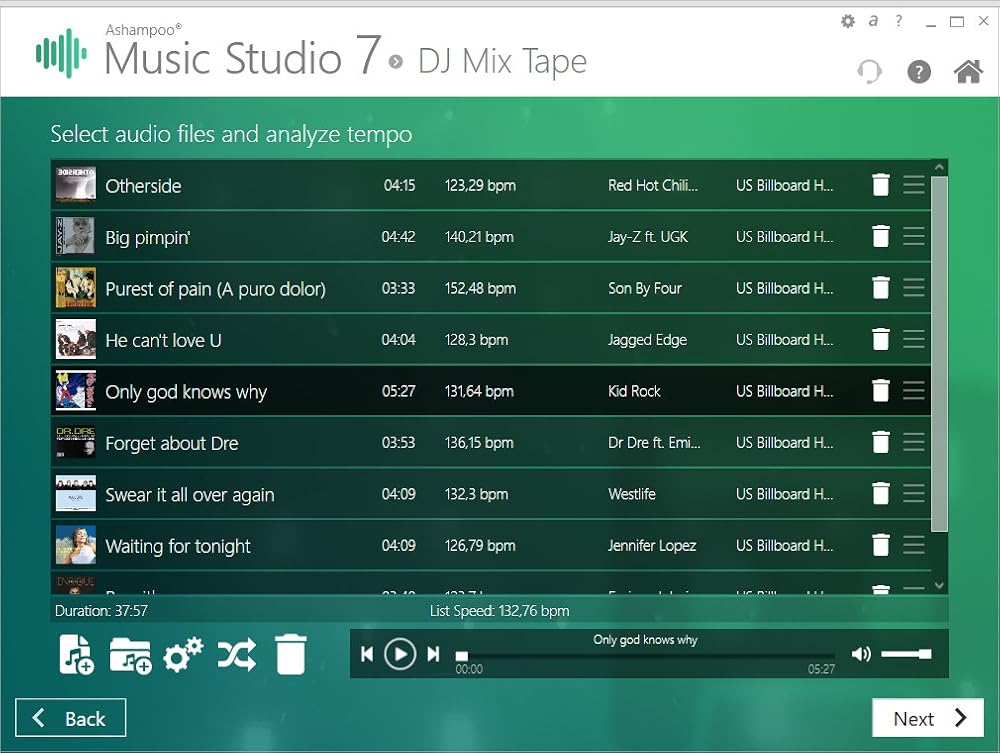The height and width of the screenshot is (753, 1000).
Task: Click artist Westlife
Action: [631, 494]
